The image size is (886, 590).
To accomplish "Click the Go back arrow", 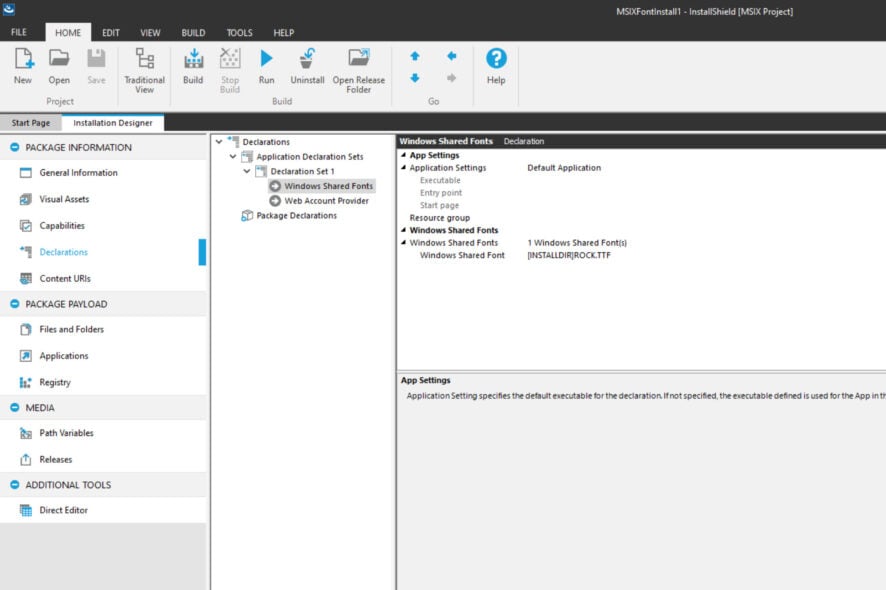I will point(451,56).
